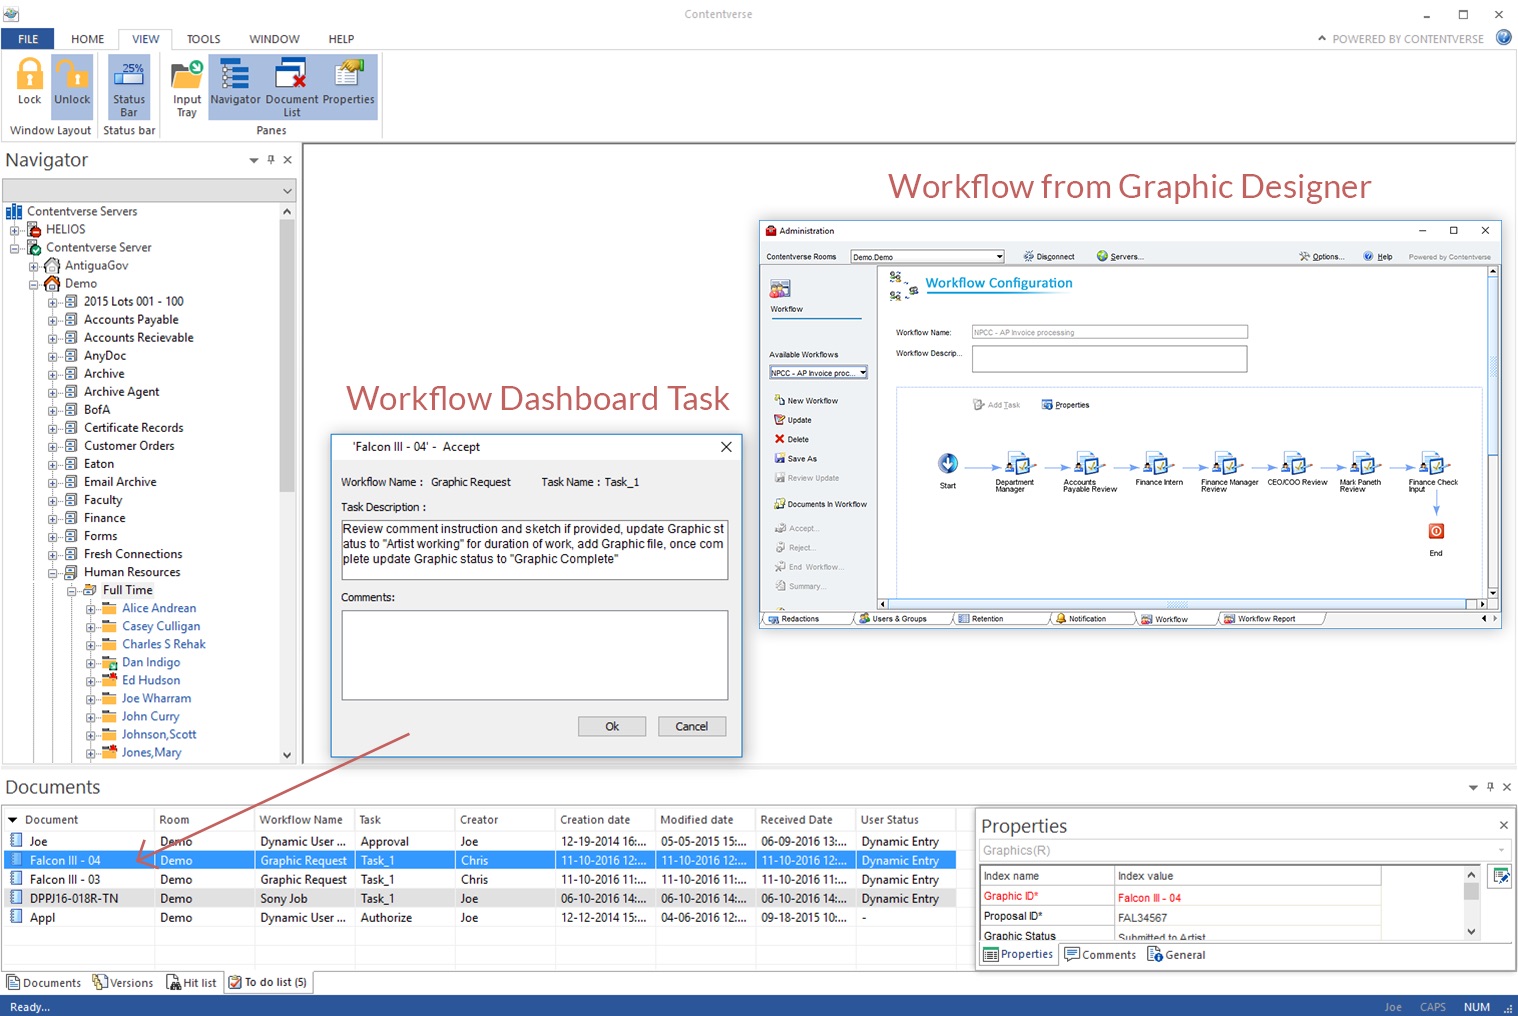
Task: Switch to the HOME ribbon tab
Action: (87, 39)
